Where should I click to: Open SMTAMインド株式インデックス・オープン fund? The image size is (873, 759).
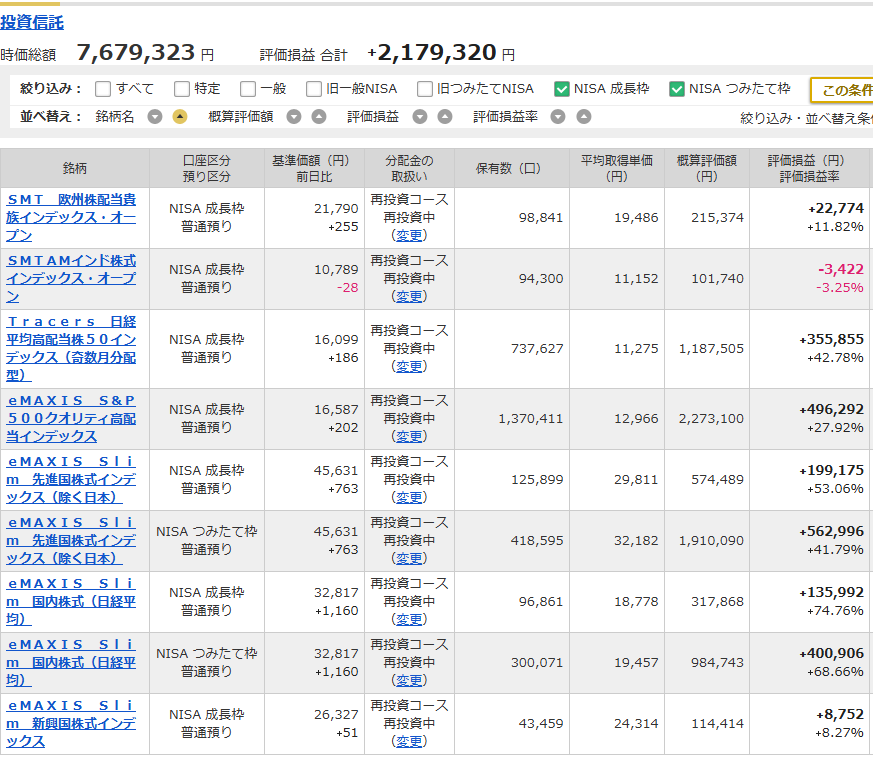71,278
